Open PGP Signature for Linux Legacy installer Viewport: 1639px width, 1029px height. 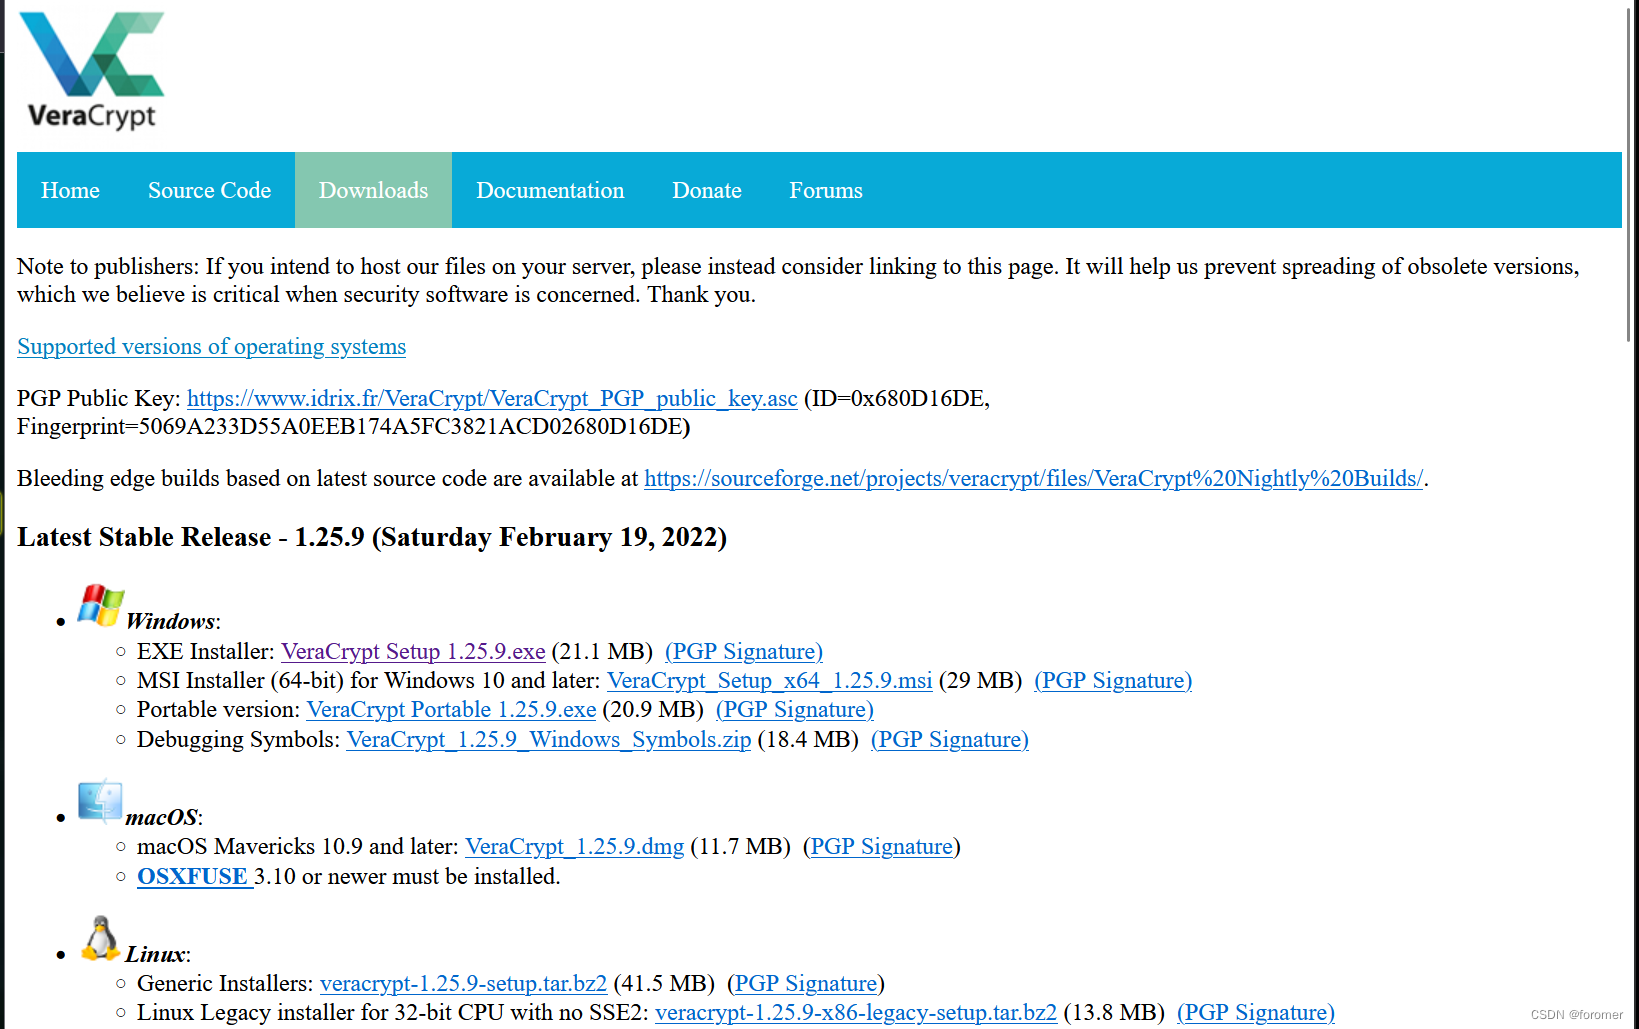coord(1256,1012)
